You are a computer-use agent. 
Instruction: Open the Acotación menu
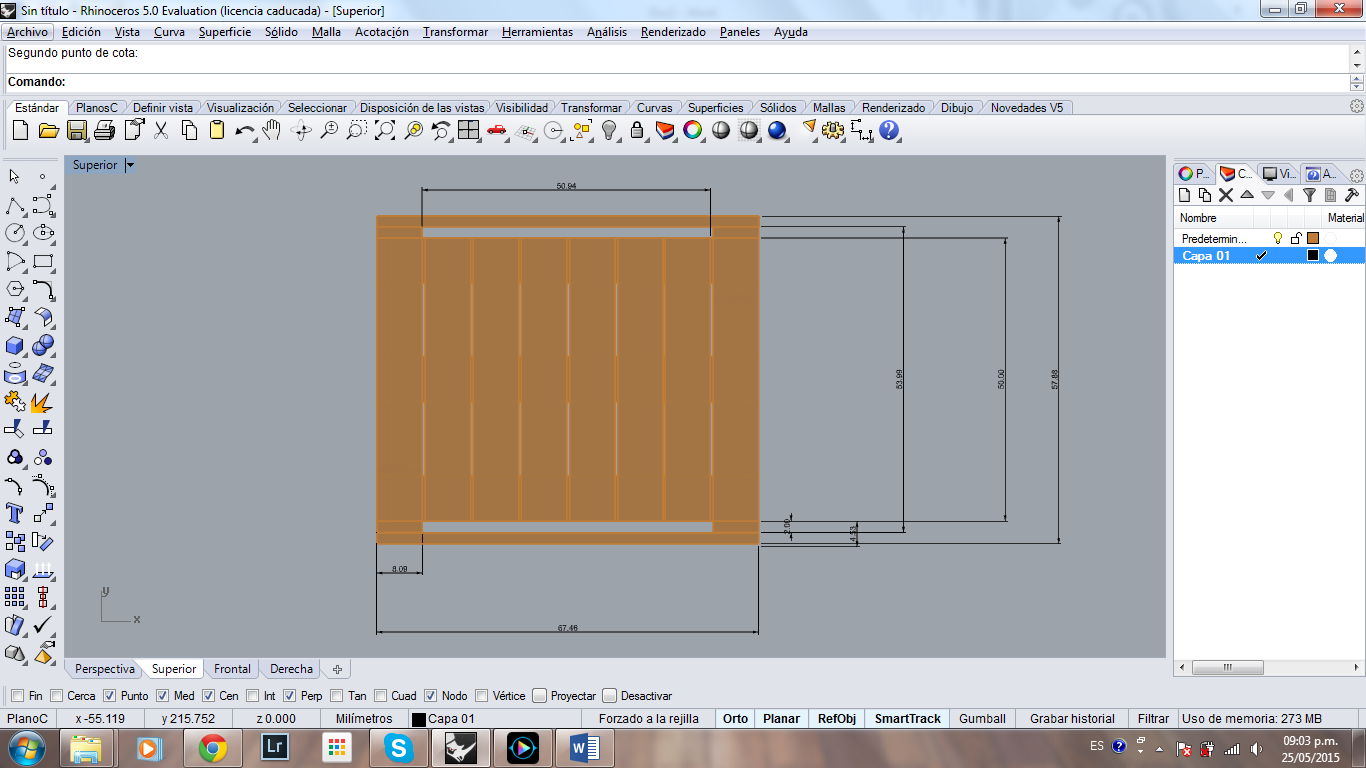pos(382,32)
